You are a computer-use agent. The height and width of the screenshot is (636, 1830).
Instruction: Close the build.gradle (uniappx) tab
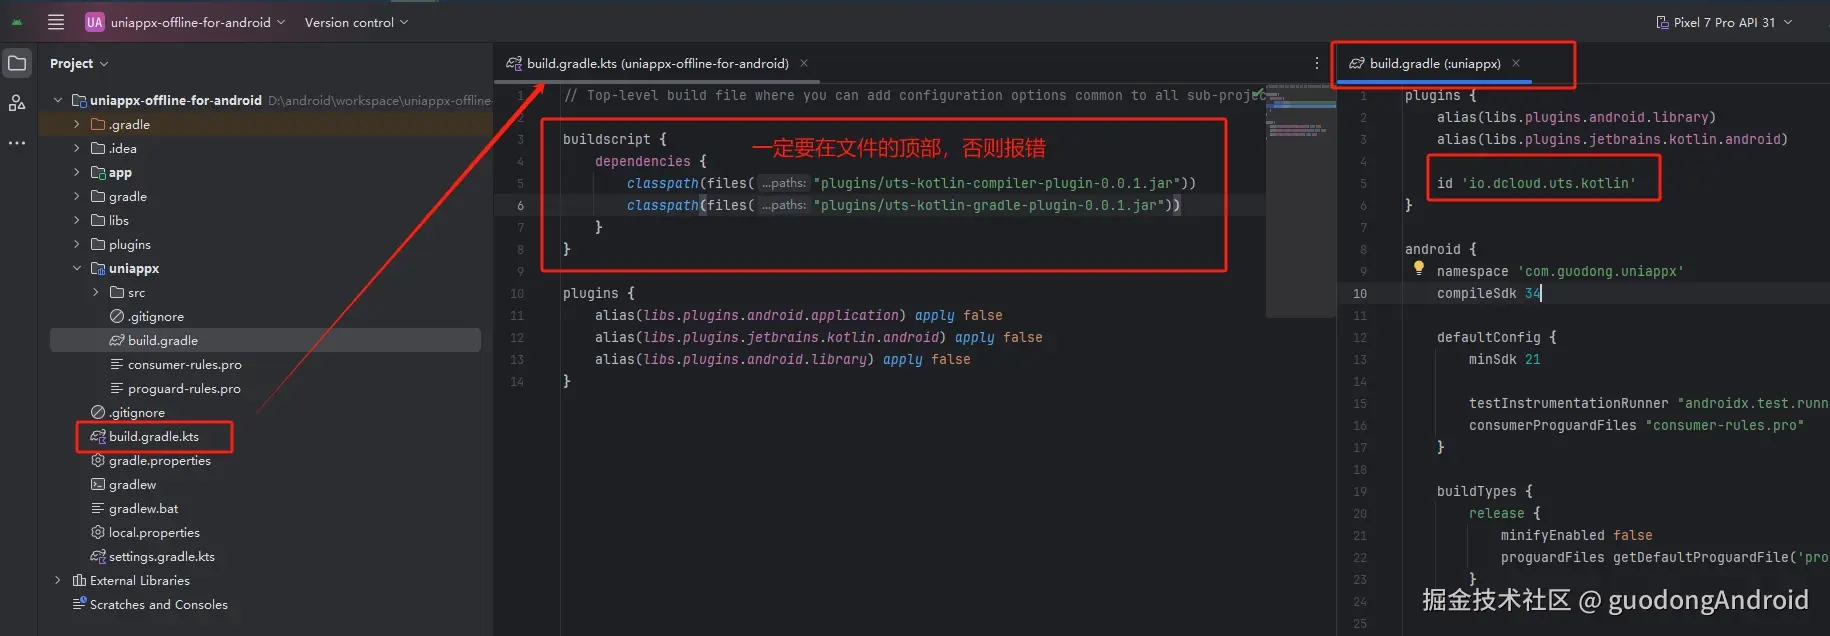(1516, 63)
